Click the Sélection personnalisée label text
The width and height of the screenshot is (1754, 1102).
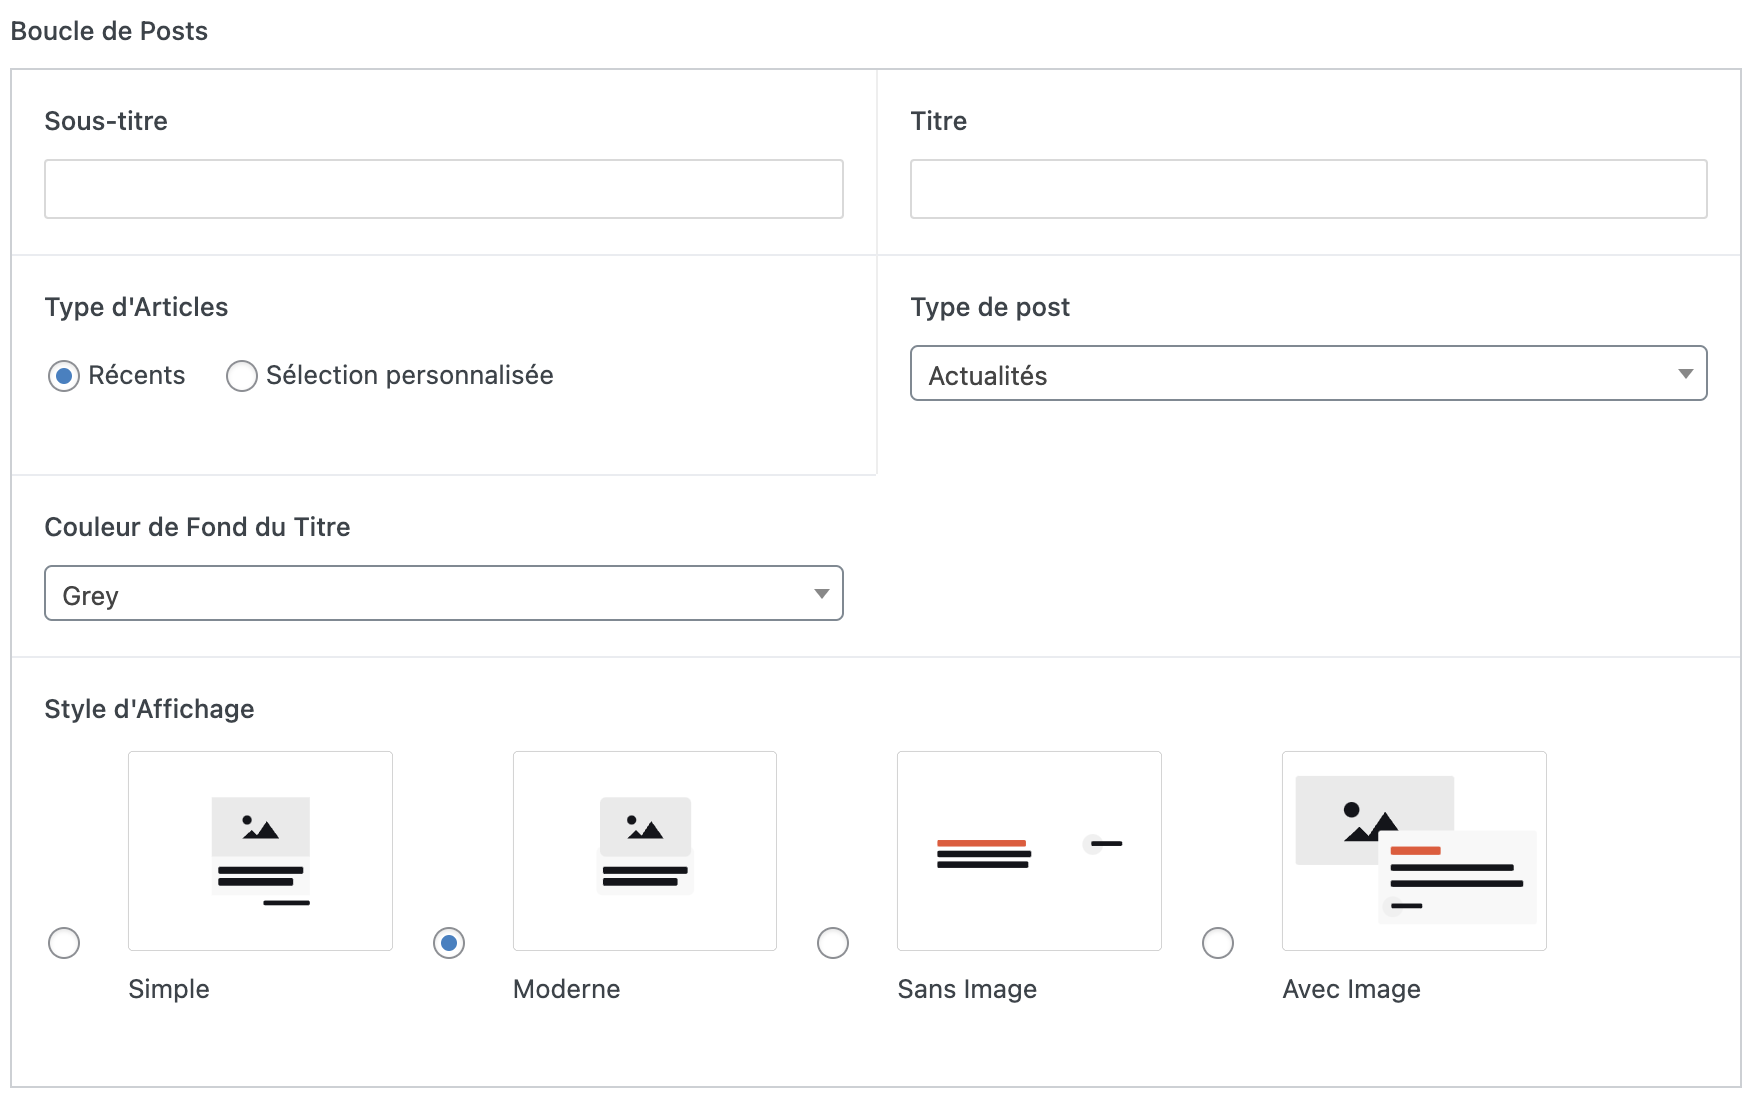tap(409, 376)
